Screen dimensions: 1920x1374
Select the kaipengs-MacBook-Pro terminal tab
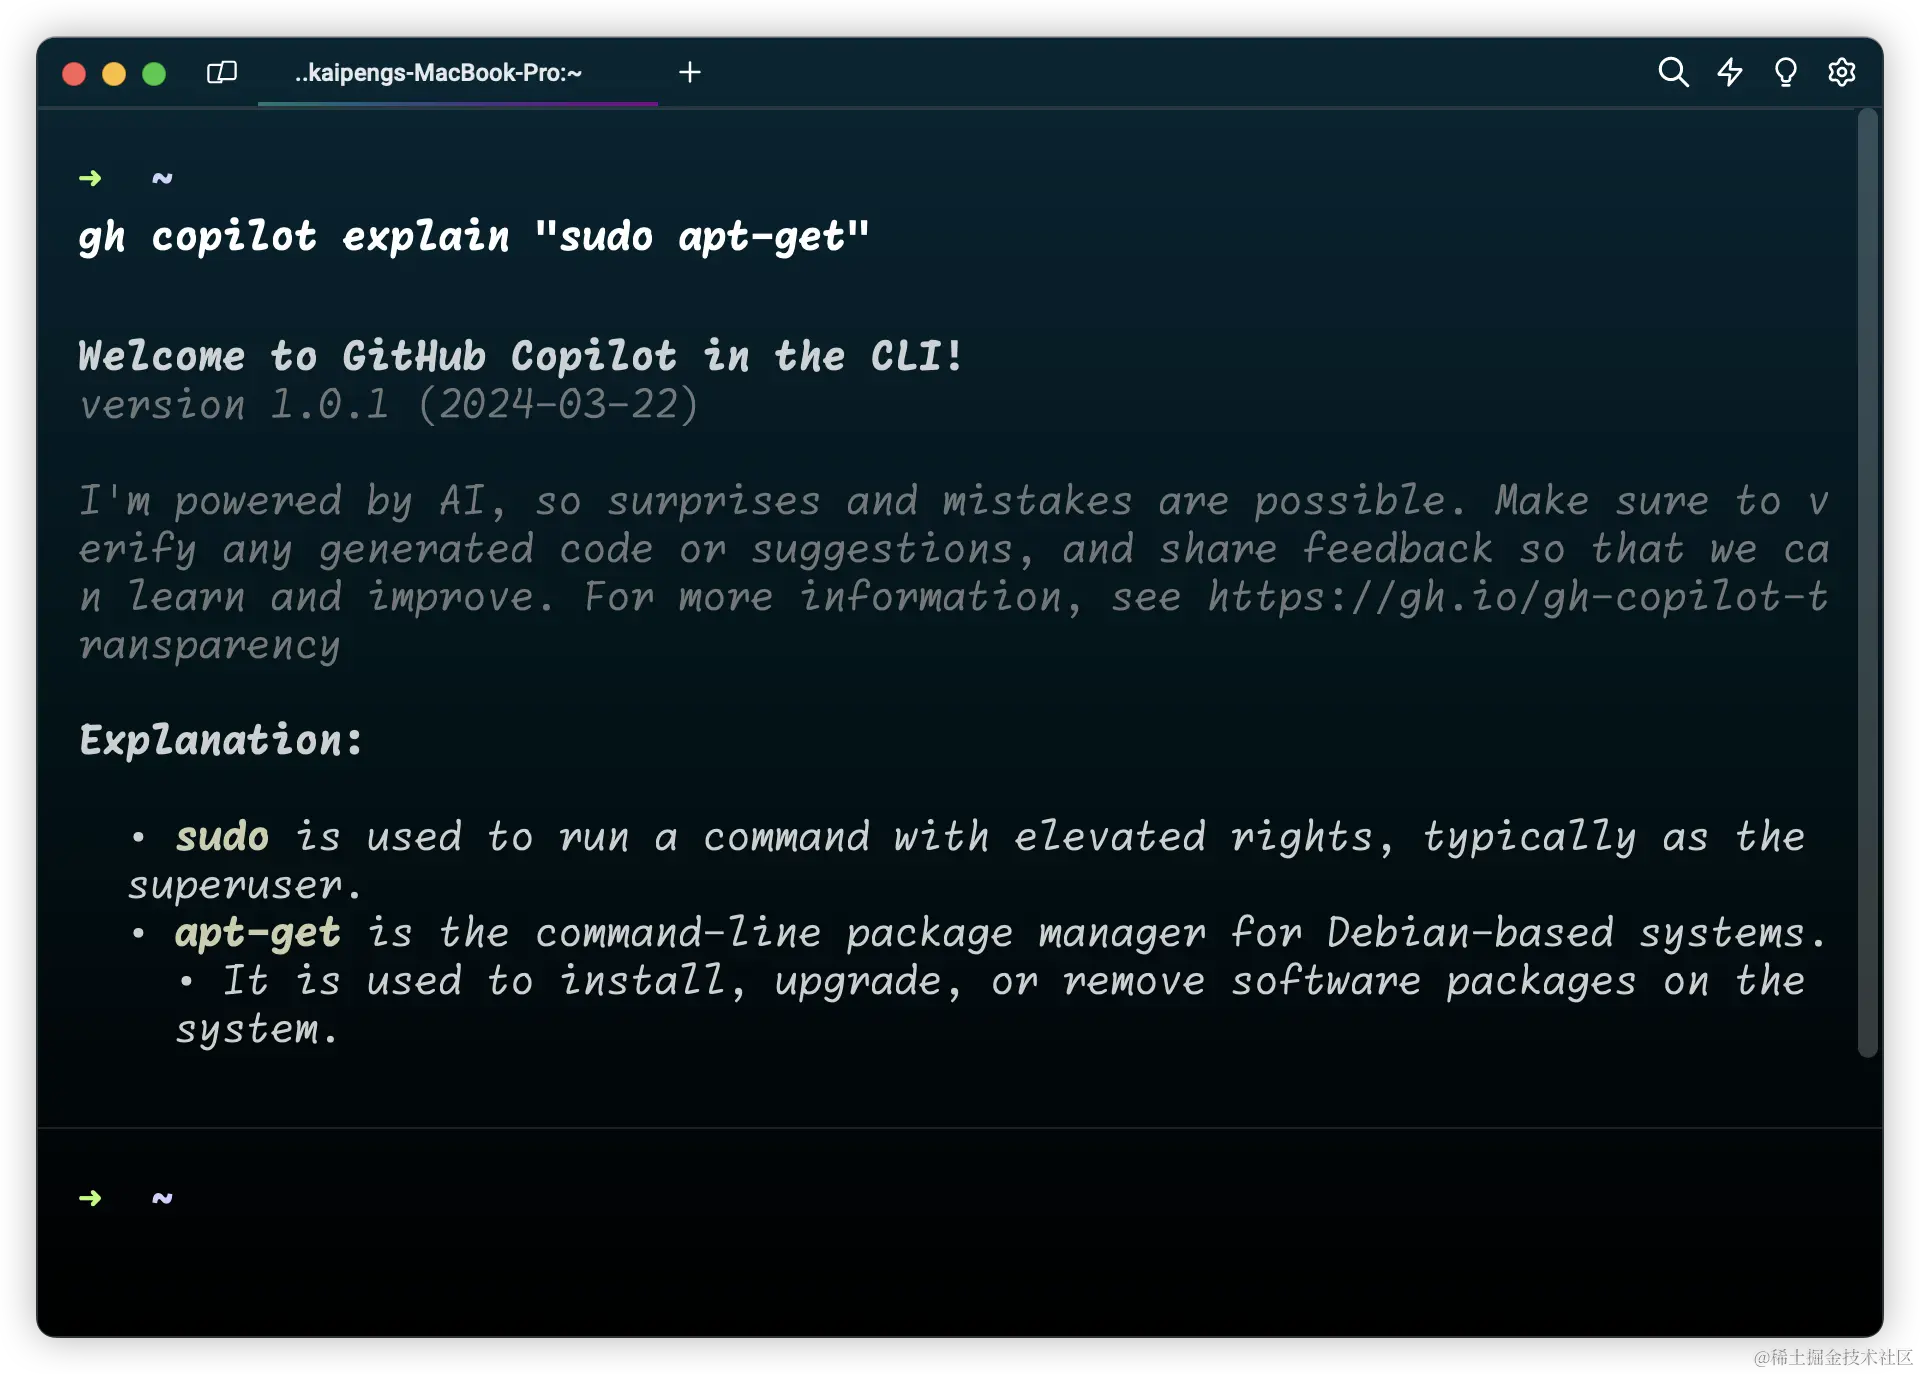438,73
